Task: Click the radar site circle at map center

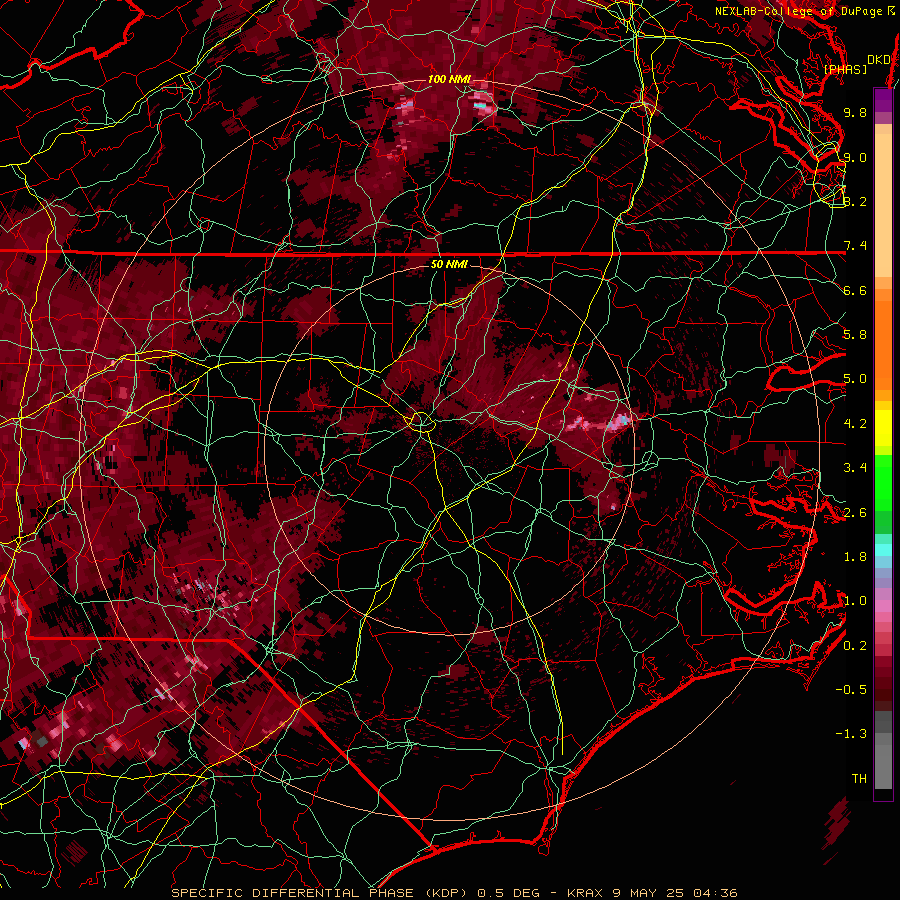Action: pos(421,422)
